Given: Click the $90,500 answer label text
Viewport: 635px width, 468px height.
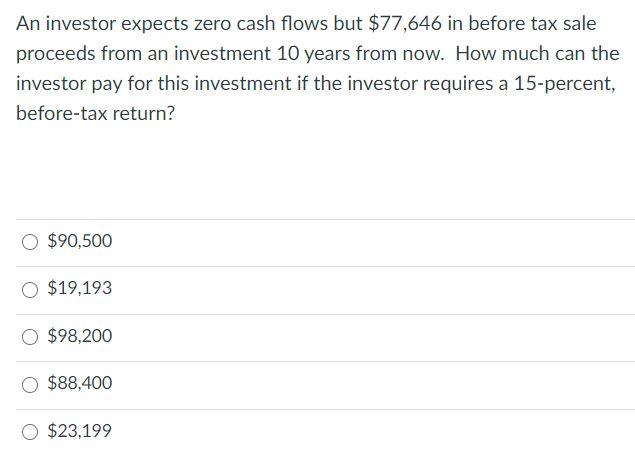Looking at the screenshot, I should [80, 241].
